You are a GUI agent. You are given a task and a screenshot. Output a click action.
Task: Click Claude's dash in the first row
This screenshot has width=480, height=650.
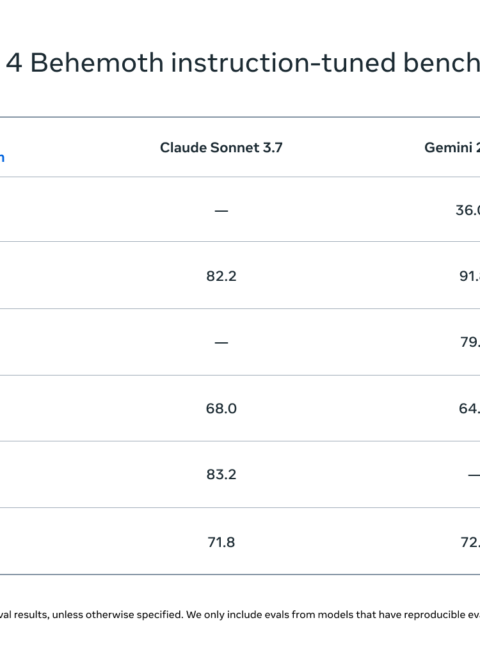click(x=221, y=211)
